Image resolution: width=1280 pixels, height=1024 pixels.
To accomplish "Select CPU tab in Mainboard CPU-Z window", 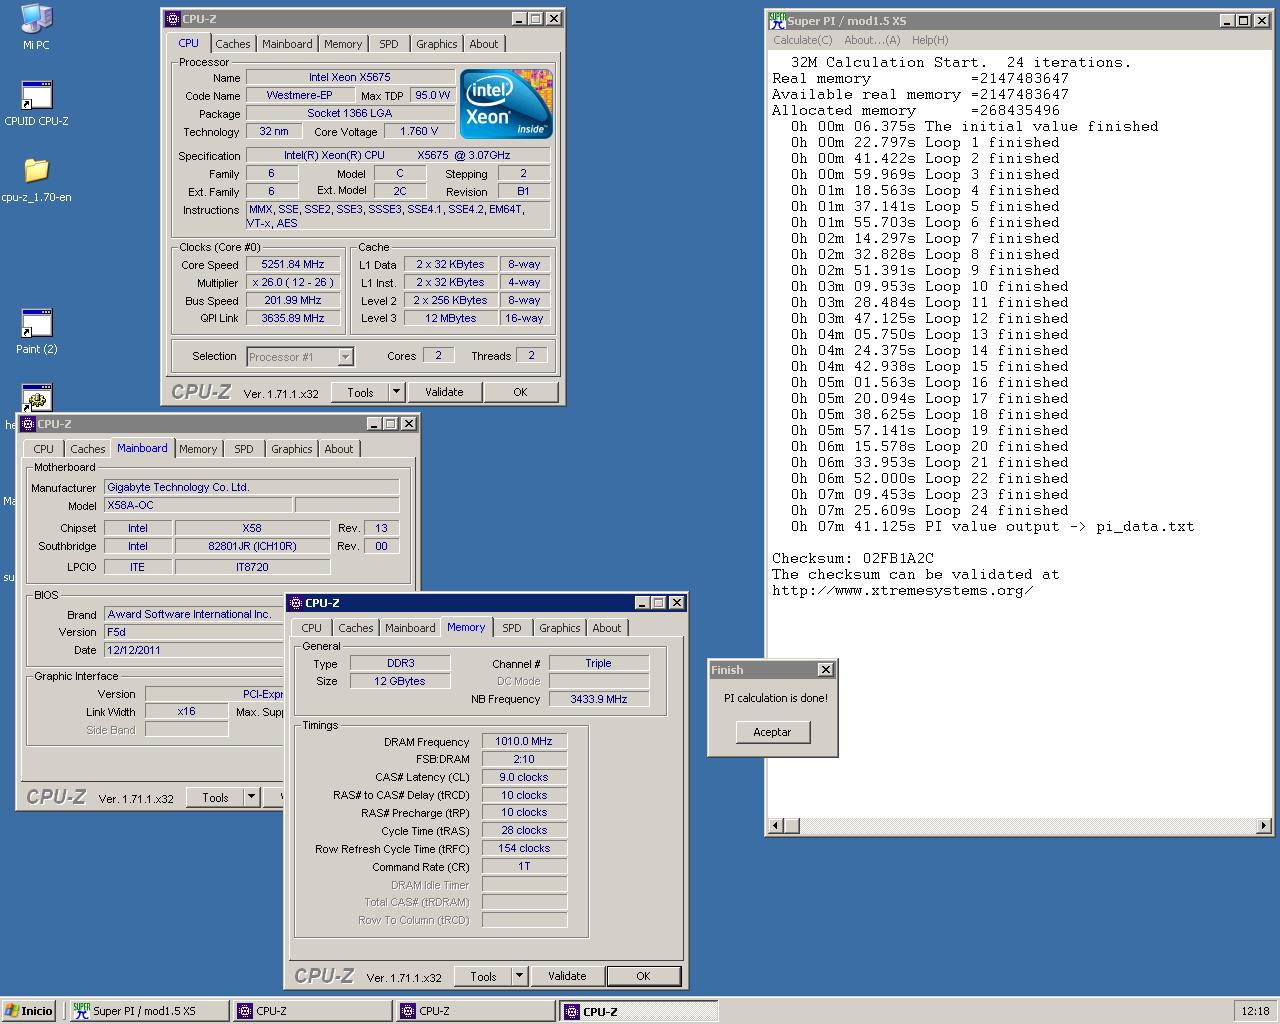I will click(x=44, y=449).
